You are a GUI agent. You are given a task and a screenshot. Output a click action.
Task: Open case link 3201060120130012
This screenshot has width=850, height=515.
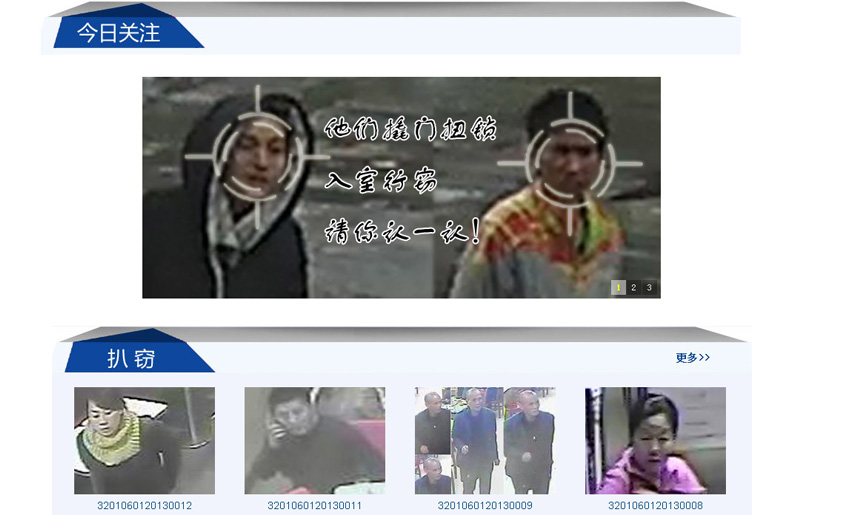coord(144,506)
